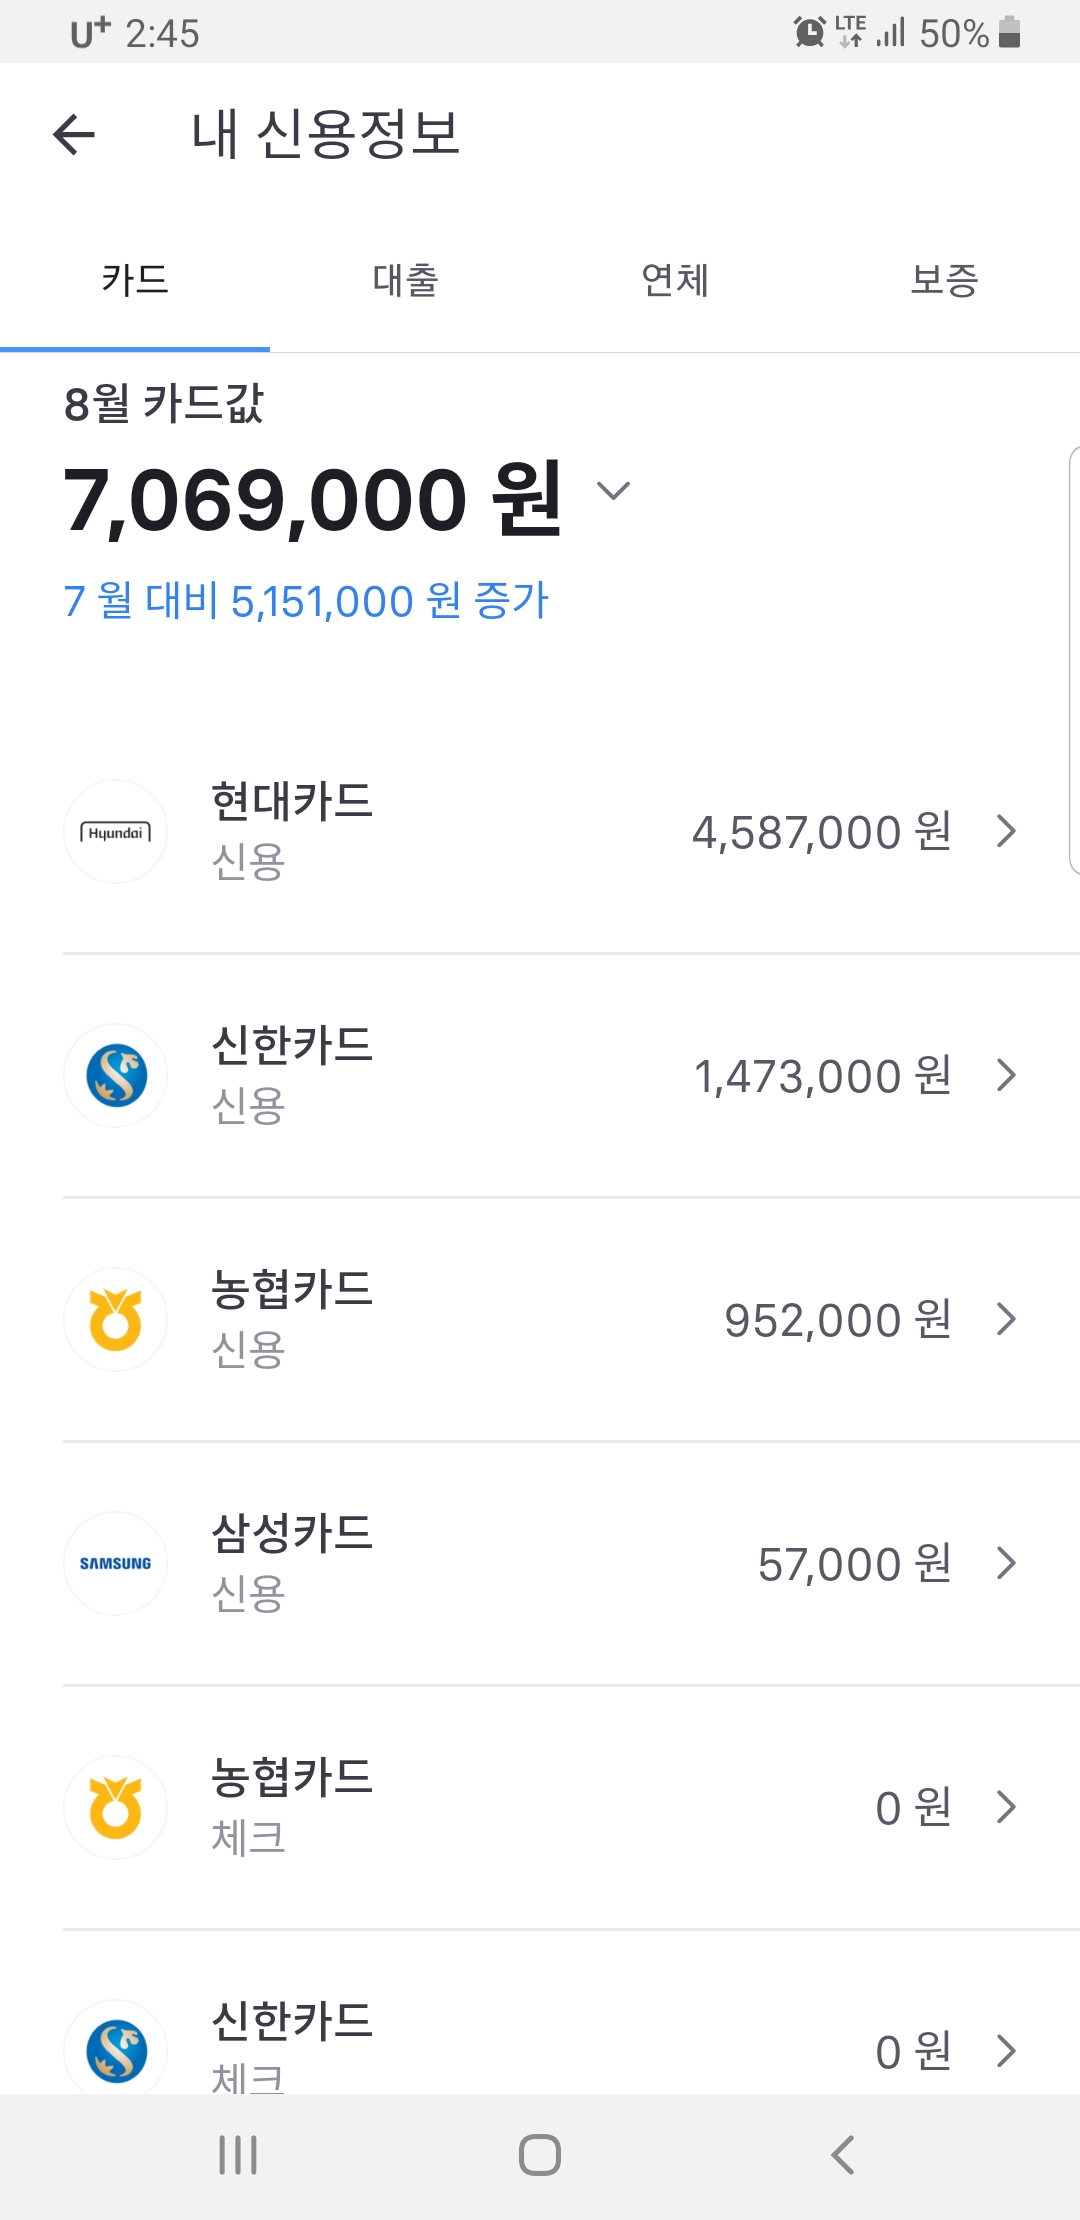1080x2220 pixels.
Task: Click the Shinhan check card logo
Action: click(x=115, y=2048)
